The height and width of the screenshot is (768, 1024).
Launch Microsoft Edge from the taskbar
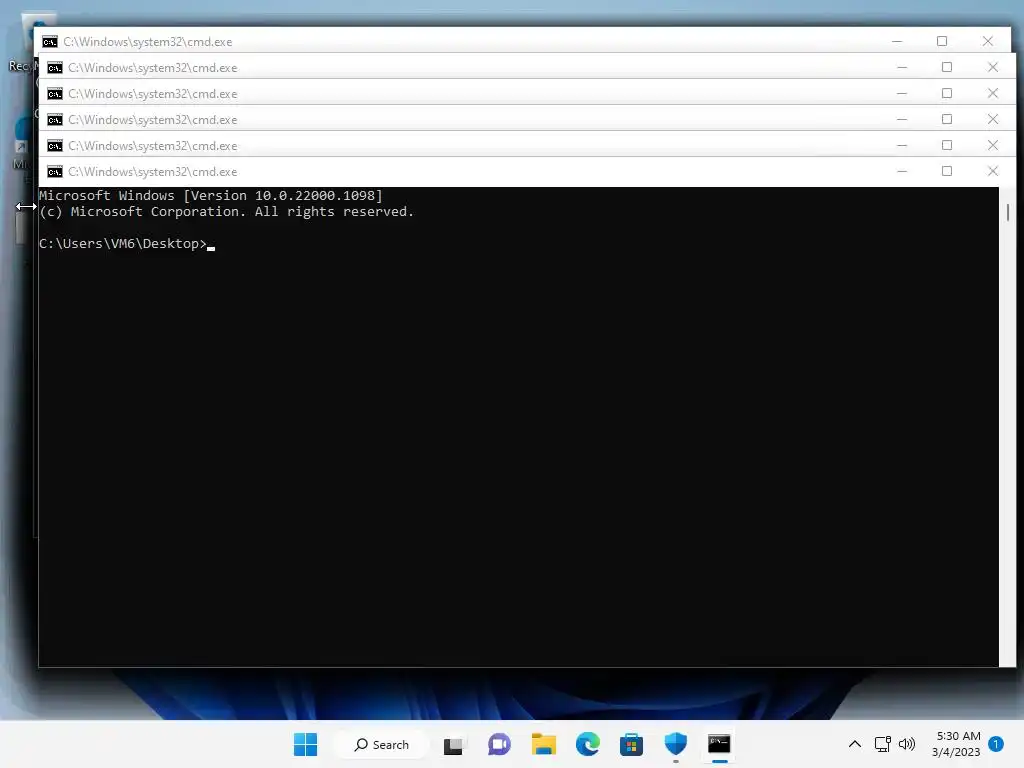[588, 744]
